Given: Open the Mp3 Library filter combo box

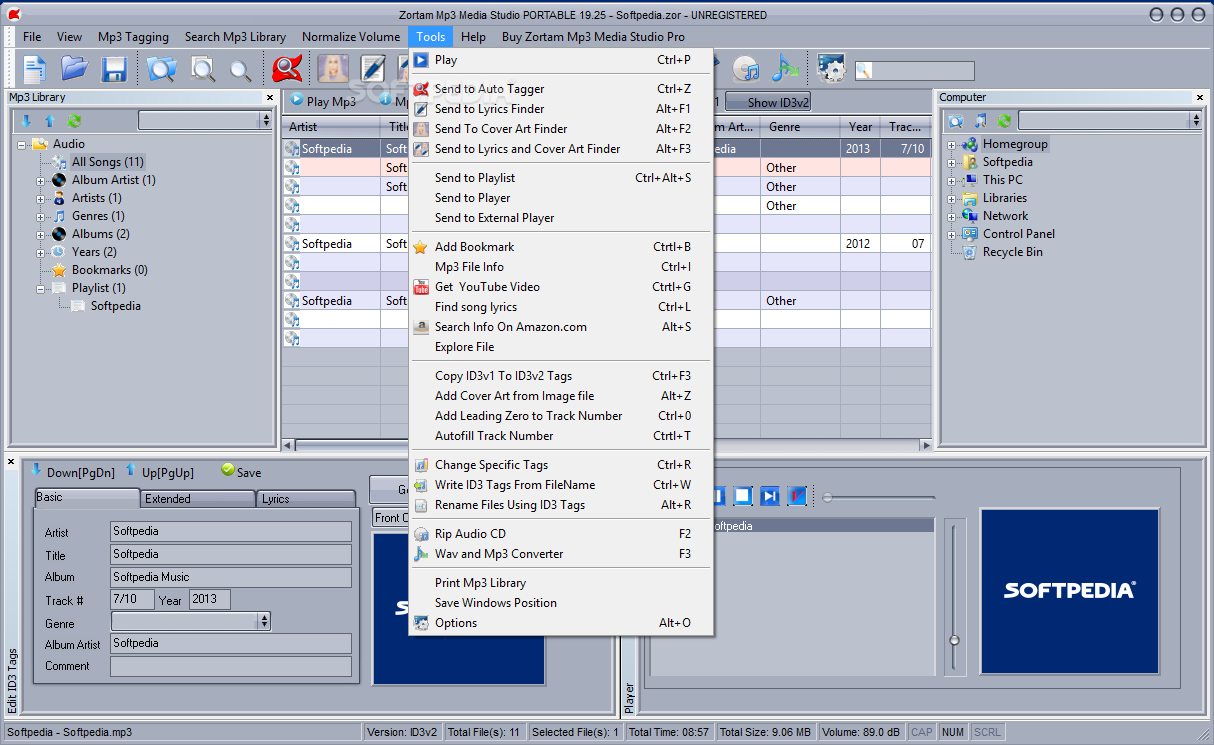Looking at the screenshot, I should click(205, 120).
